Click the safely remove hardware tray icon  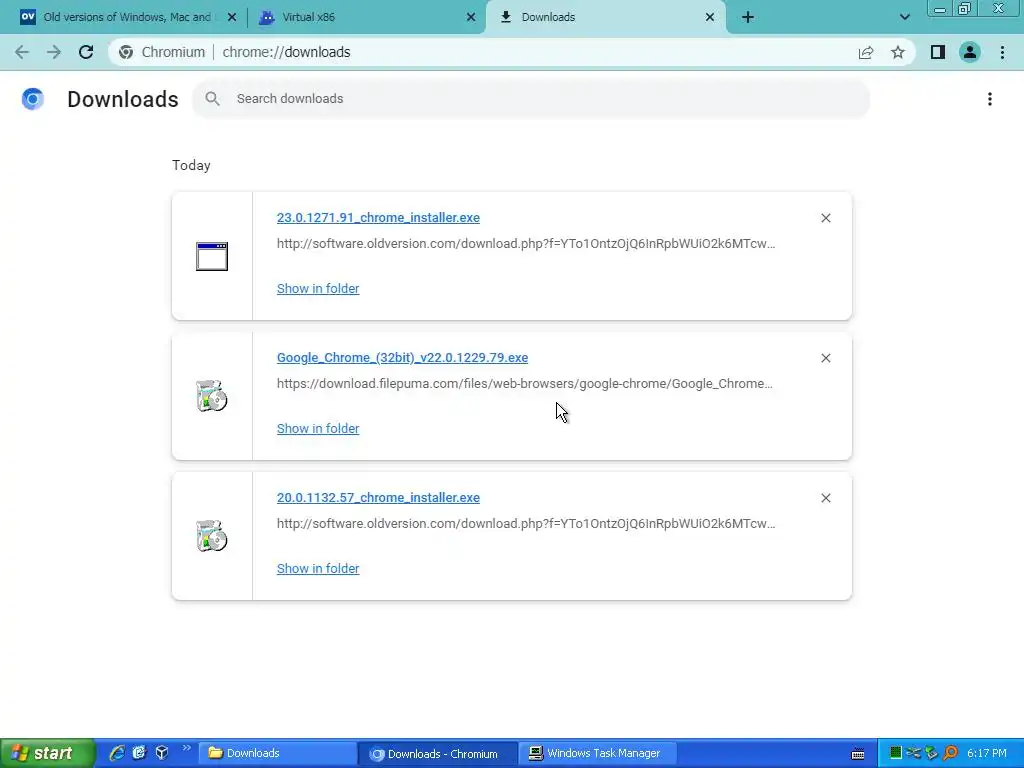932,753
